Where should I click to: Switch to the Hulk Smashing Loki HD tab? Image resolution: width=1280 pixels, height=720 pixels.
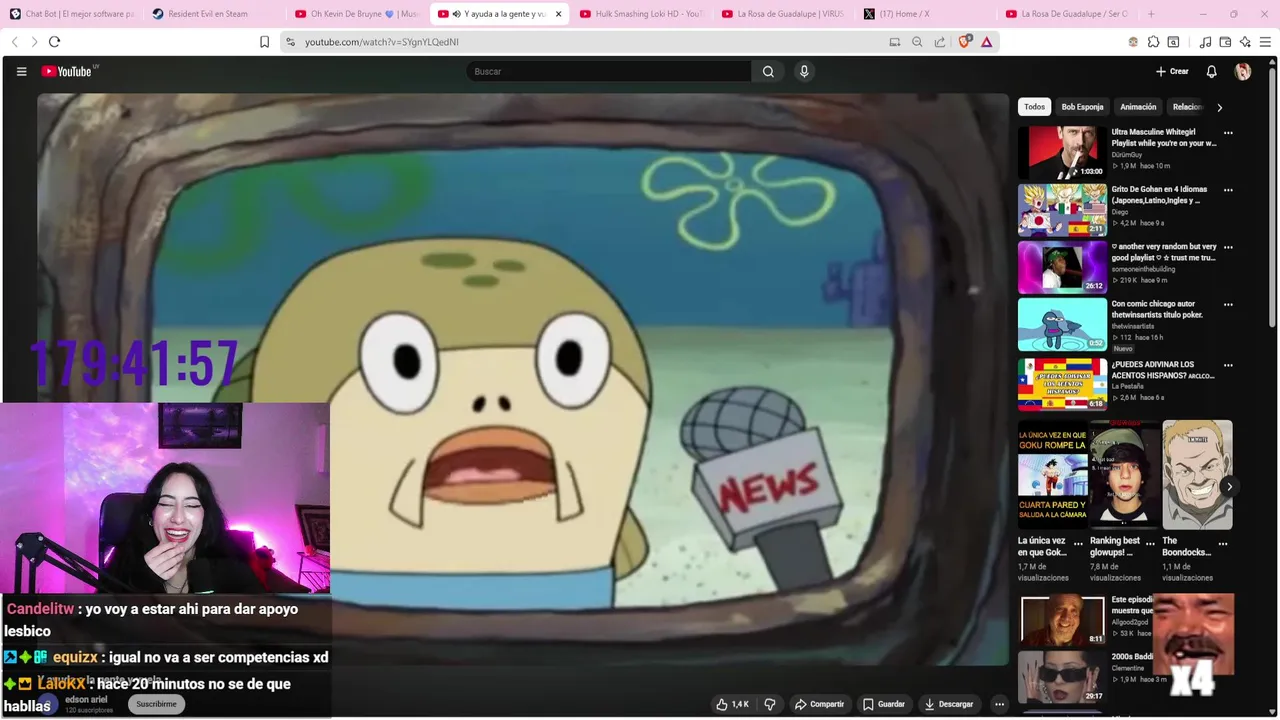(x=641, y=14)
